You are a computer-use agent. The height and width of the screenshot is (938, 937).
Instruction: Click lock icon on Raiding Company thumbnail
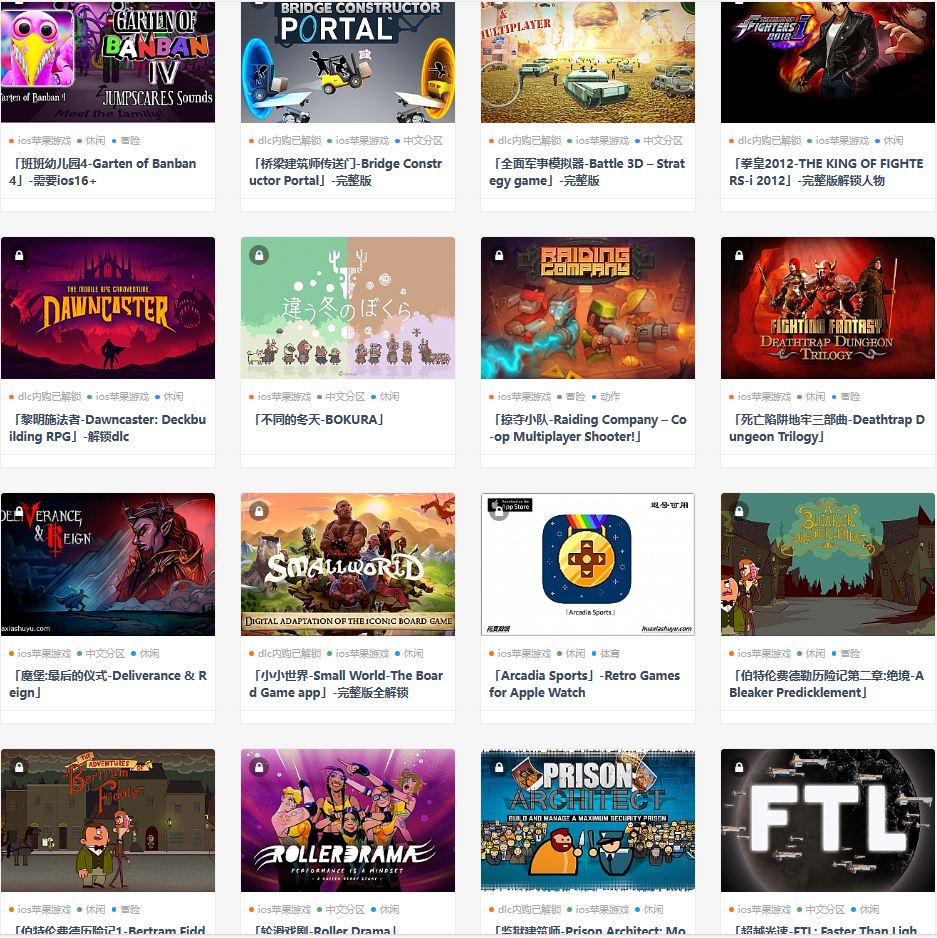(x=499, y=255)
